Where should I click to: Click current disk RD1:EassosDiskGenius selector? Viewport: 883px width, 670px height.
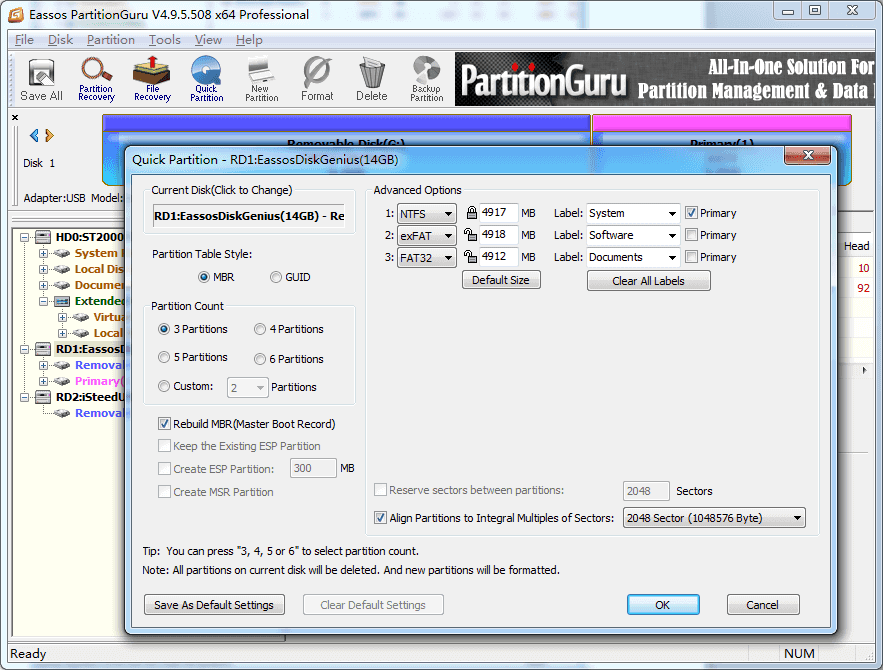(x=249, y=216)
